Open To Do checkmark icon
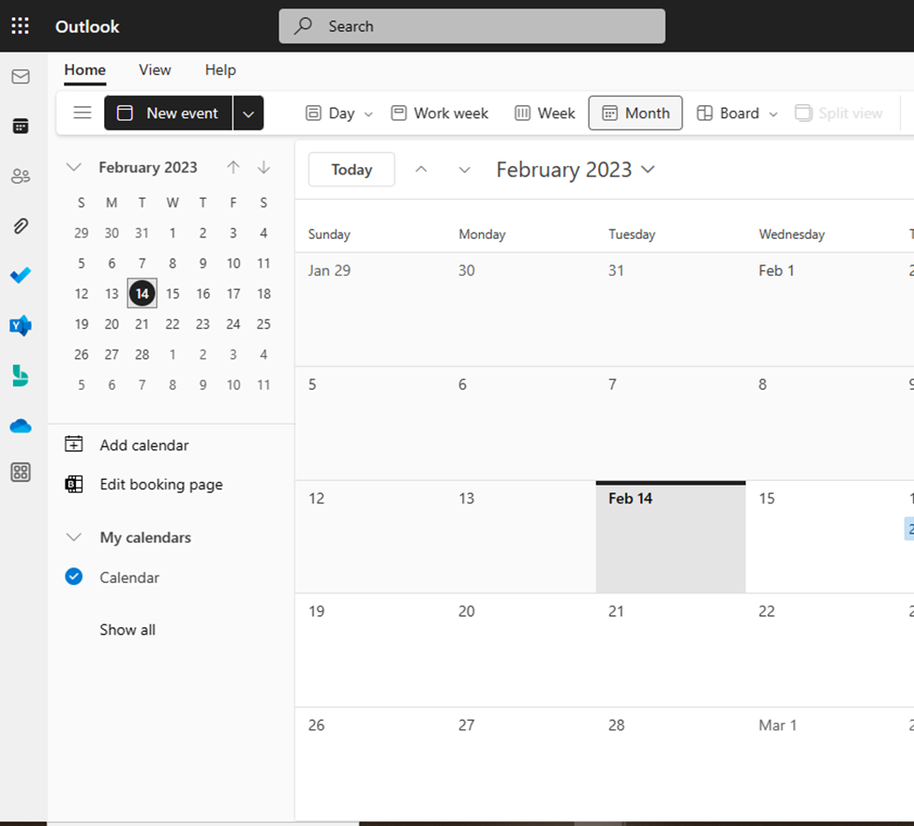914x826 pixels. [20, 275]
